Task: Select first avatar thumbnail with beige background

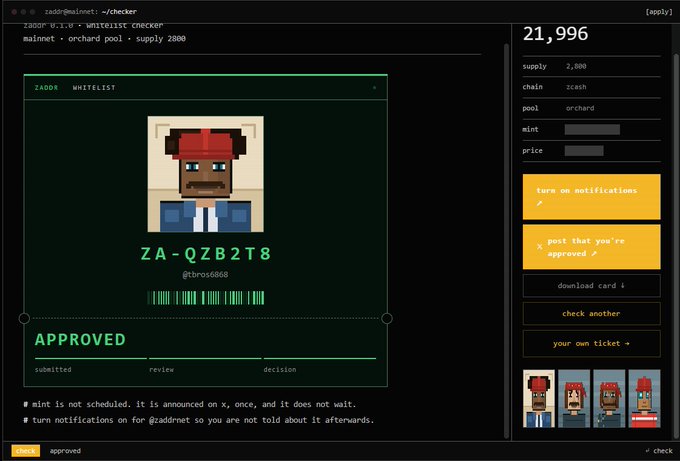Action: tap(539, 399)
